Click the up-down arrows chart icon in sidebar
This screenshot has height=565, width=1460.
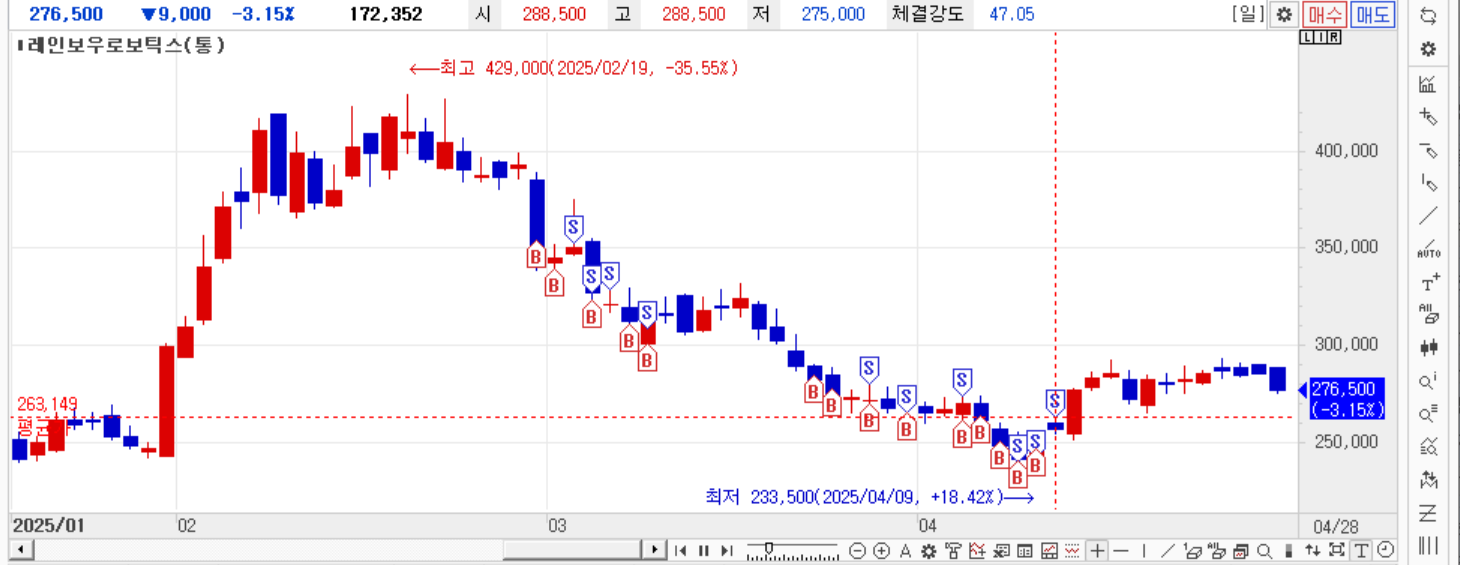point(1429,480)
